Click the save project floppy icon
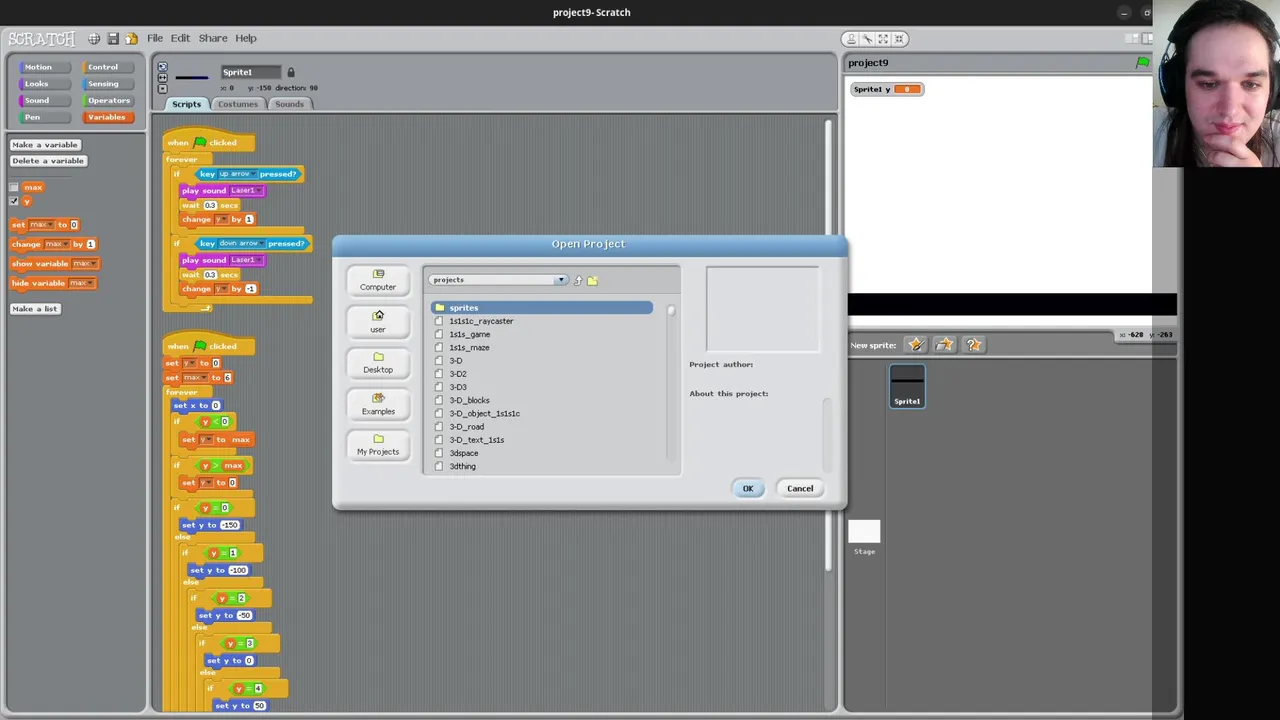Viewport: 1280px width, 720px height. click(x=113, y=38)
